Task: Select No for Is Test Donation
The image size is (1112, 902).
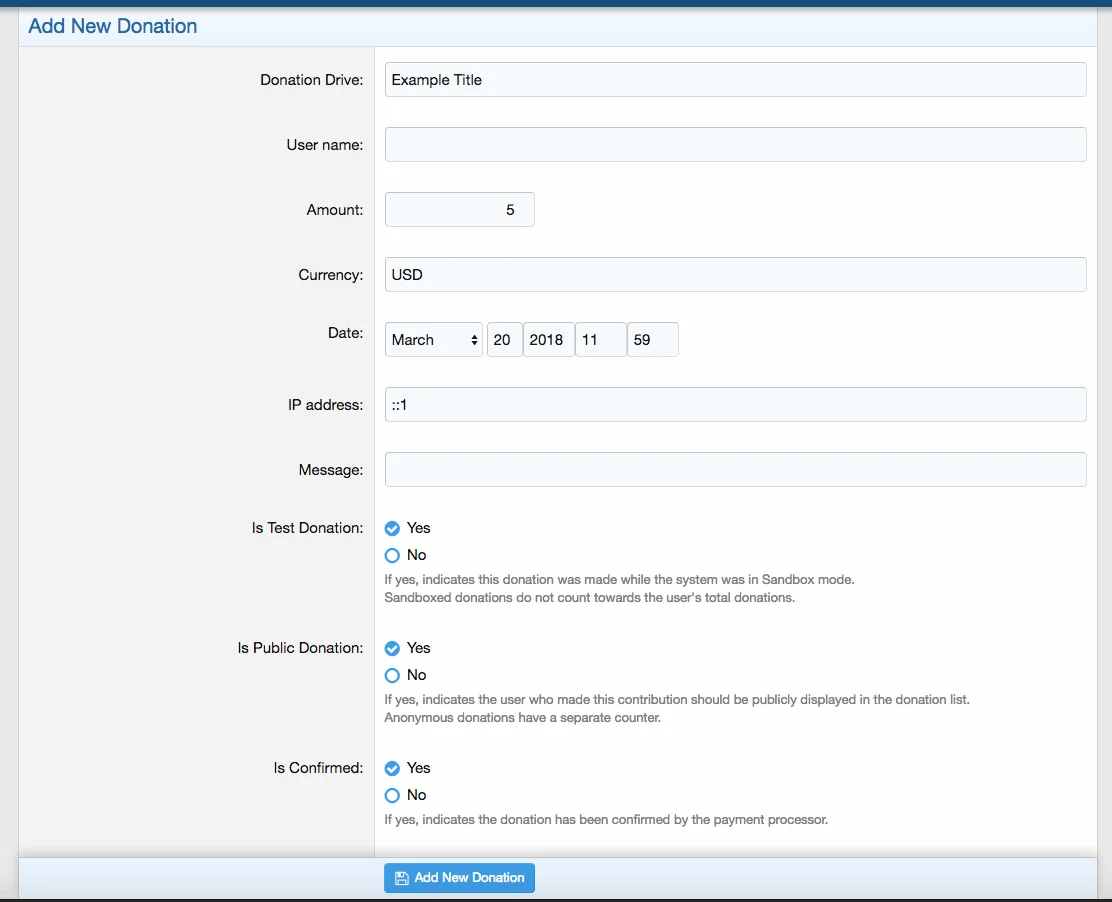Action: pos(392,555)
